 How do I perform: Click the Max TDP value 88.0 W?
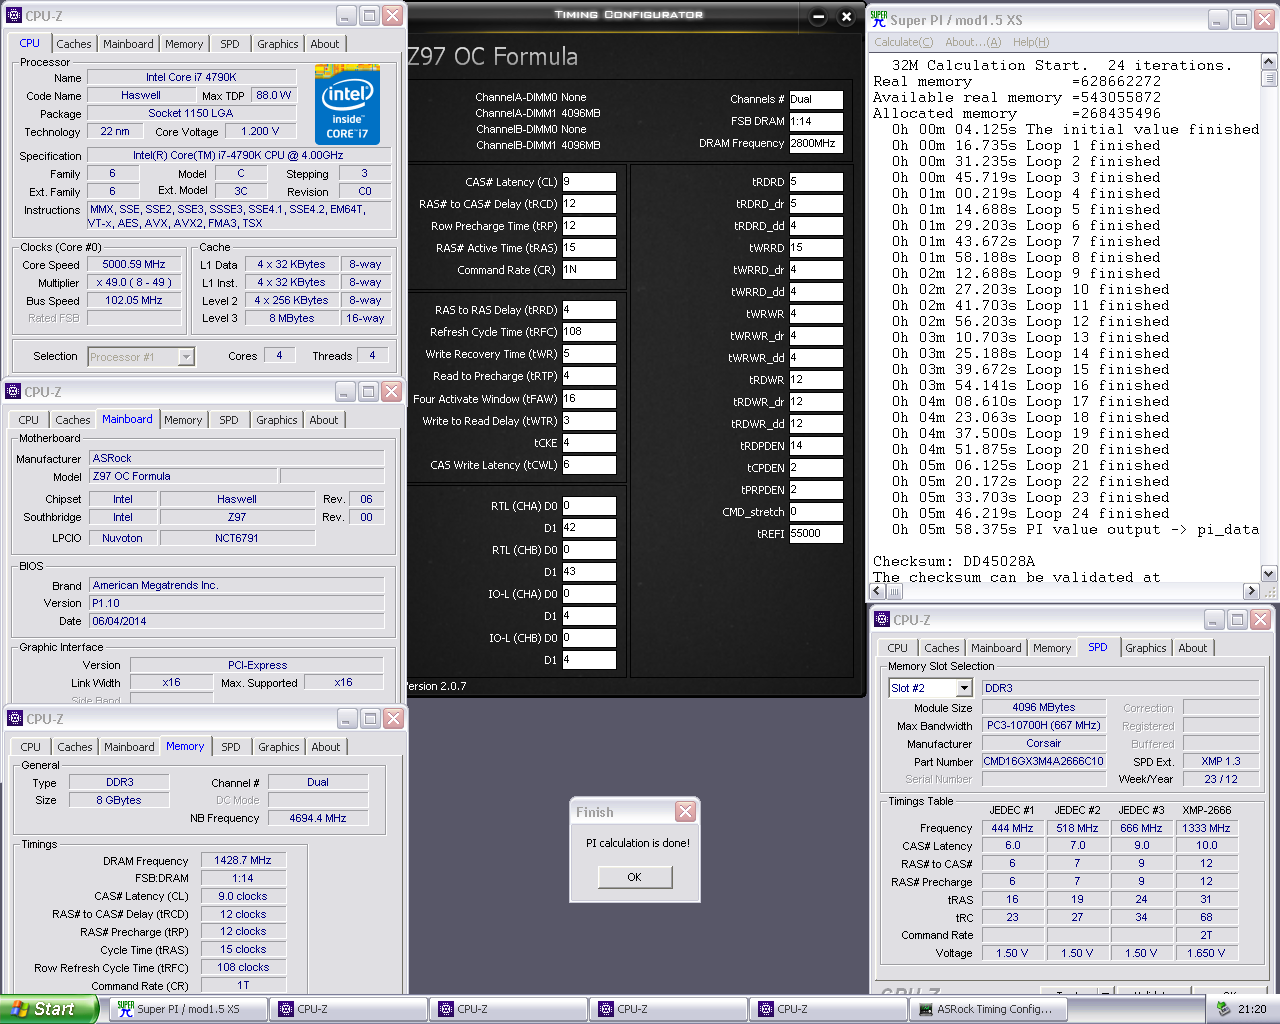point(274,95)
